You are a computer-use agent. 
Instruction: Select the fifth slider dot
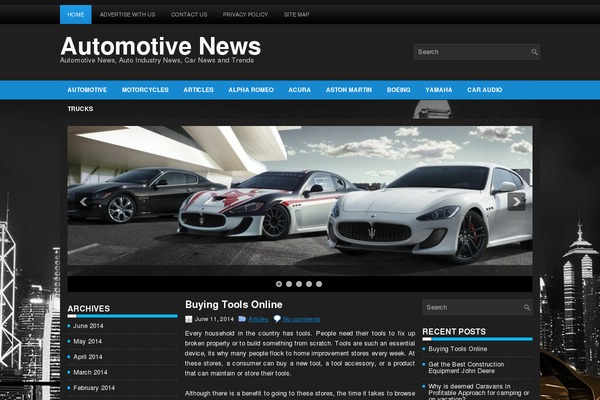pos(319,284)
